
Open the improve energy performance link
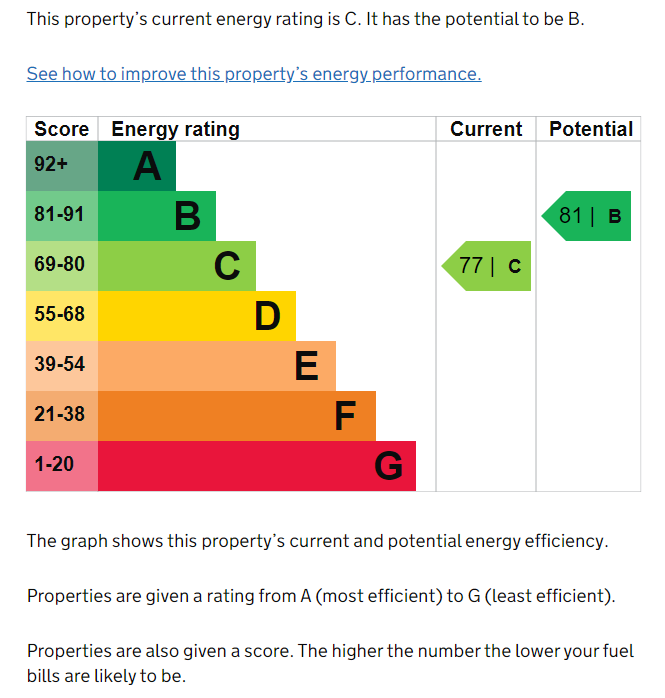point(254,74)
